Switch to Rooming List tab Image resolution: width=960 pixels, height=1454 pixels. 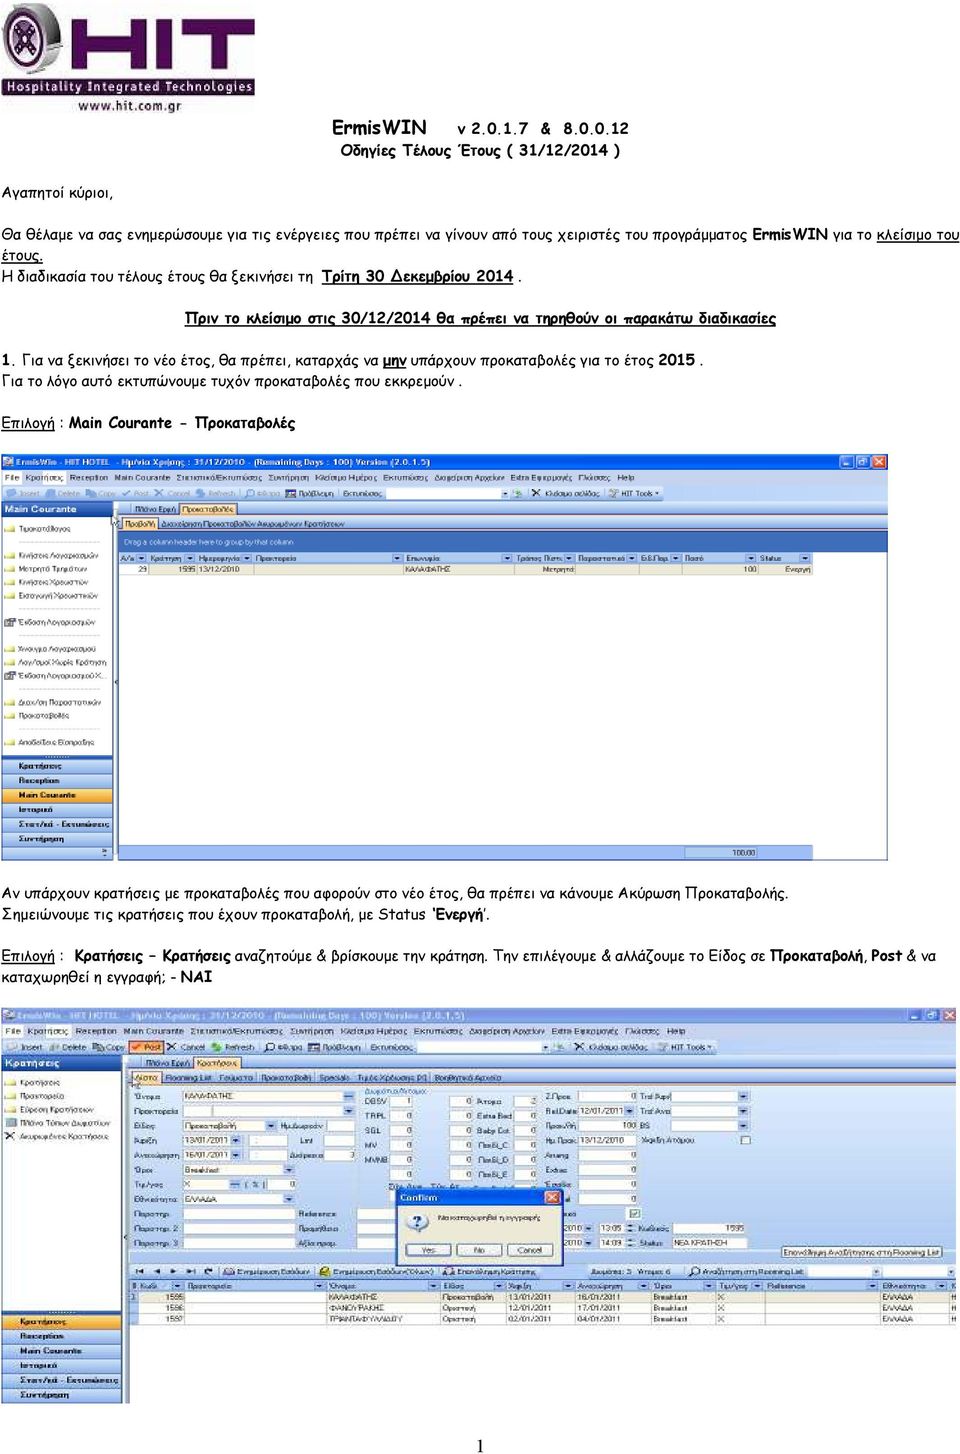[187, 1078]
